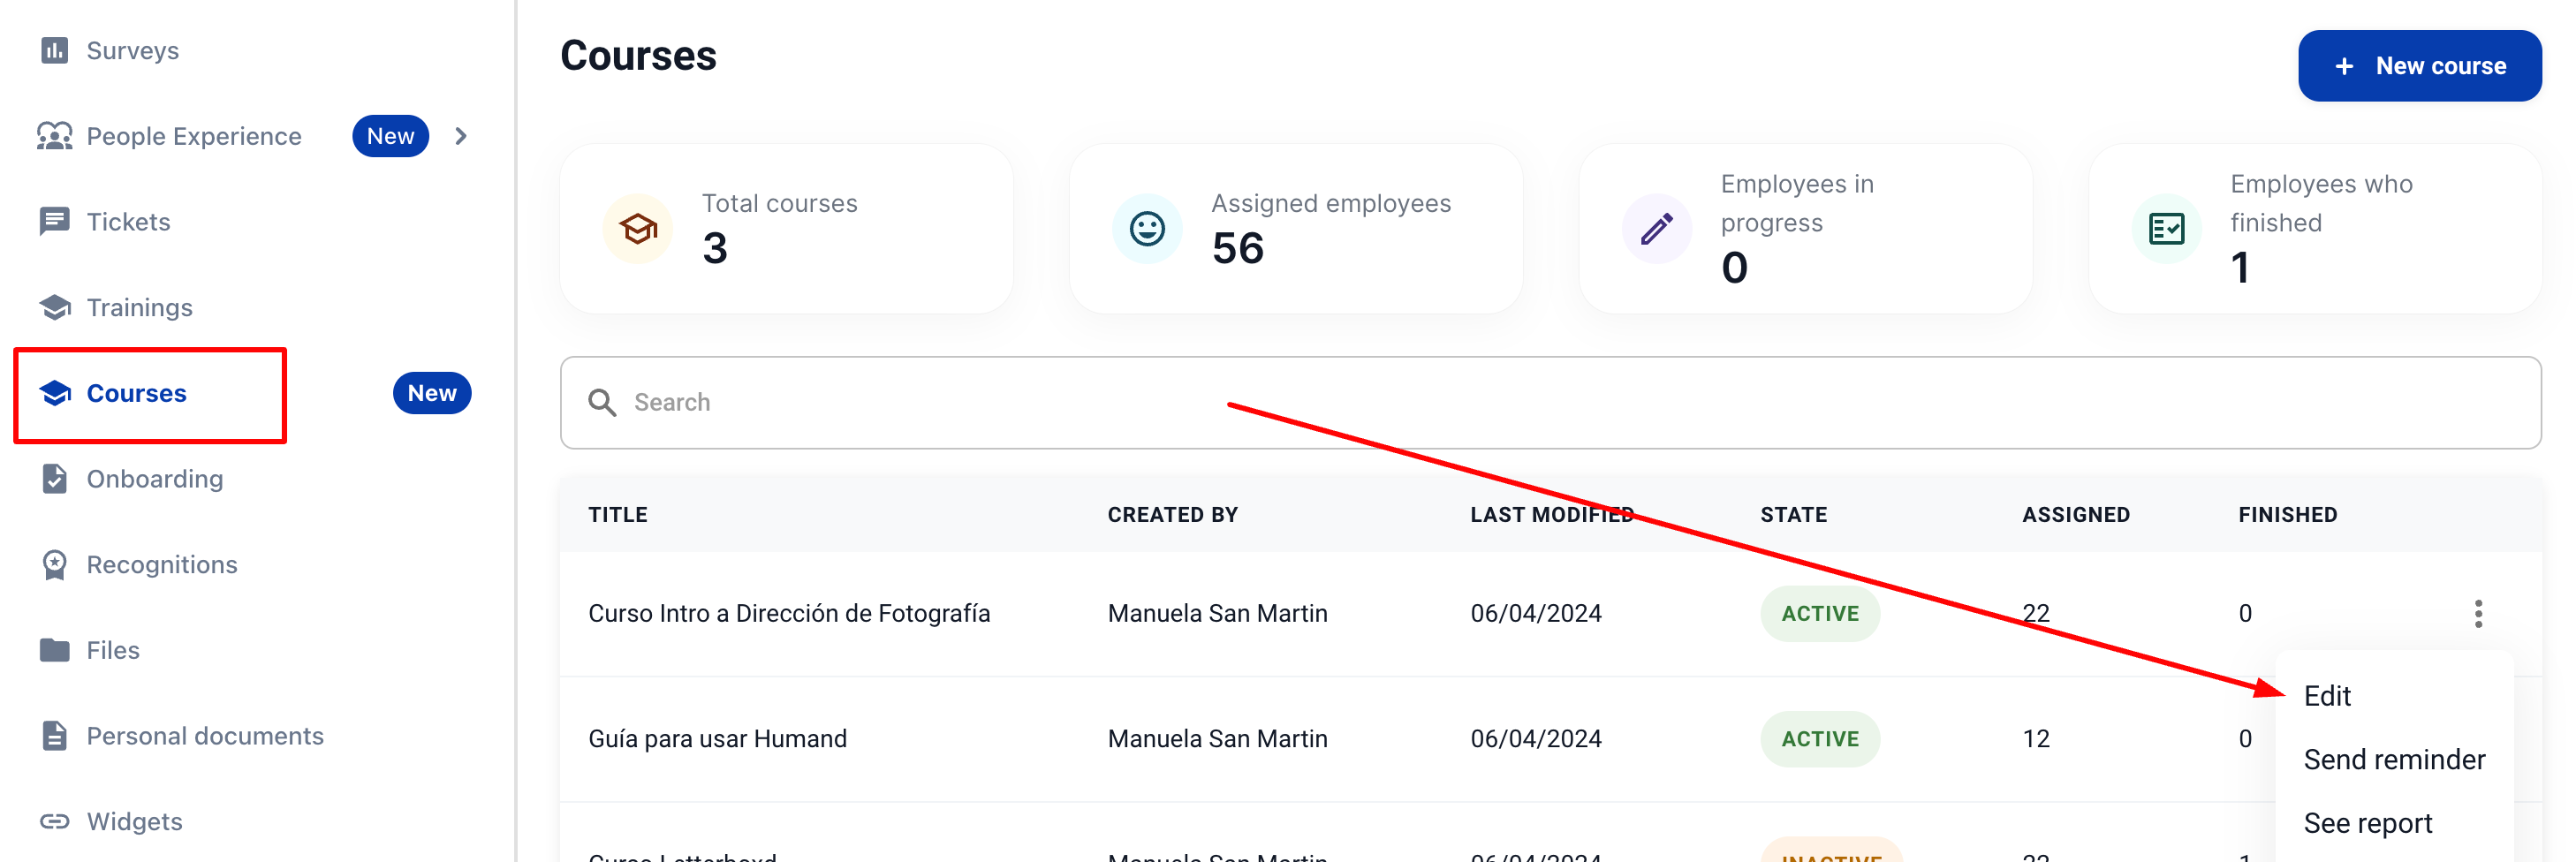The height and width of the screenshot is (862, 2576).
Task: Open course Guía para usar Humand
Action: click(x=717, y=739)
